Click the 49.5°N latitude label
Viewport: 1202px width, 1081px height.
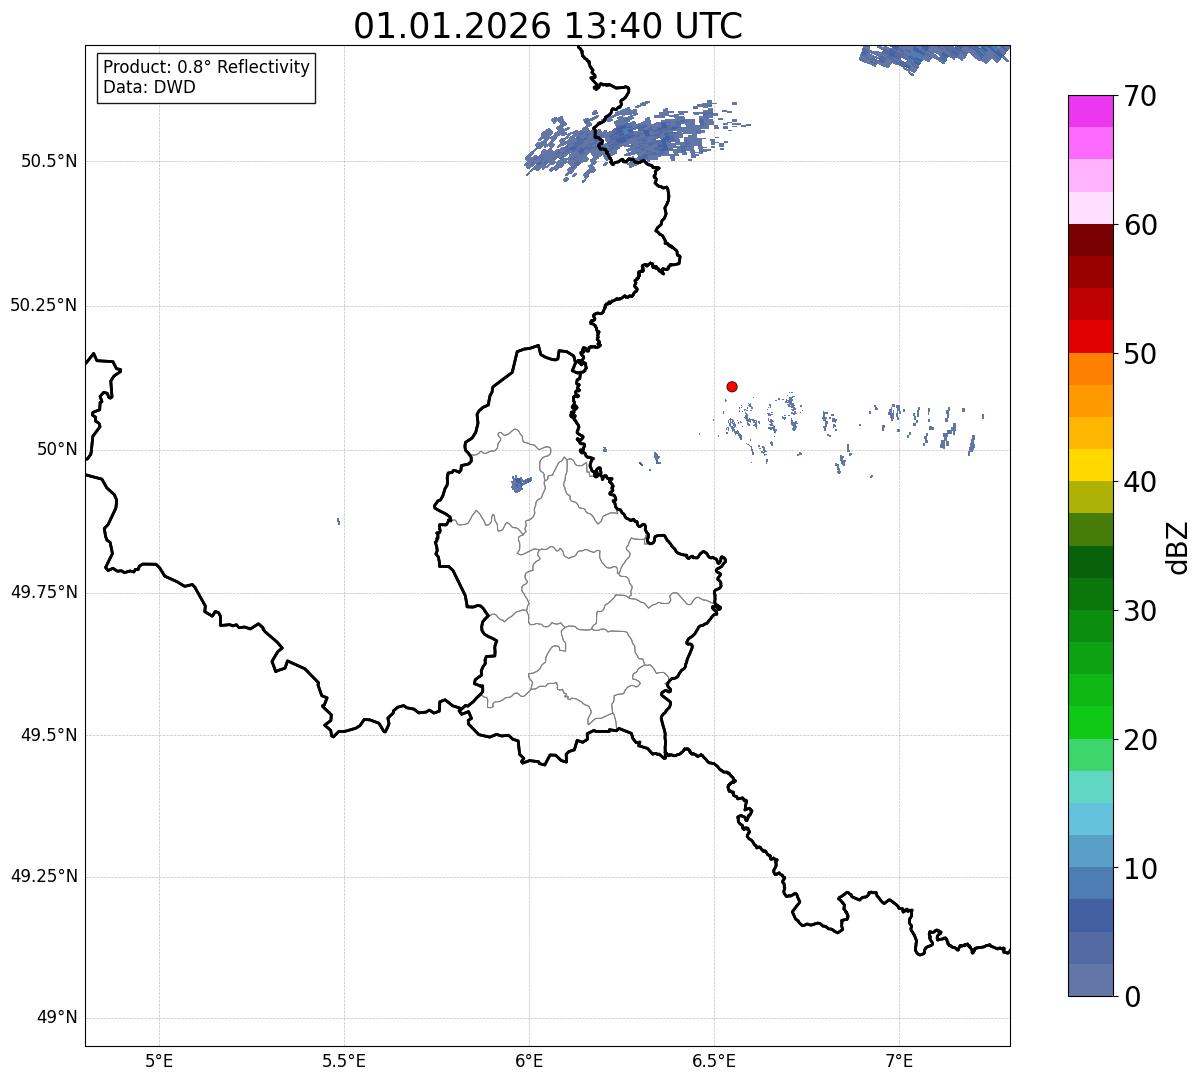coord(49,735)
